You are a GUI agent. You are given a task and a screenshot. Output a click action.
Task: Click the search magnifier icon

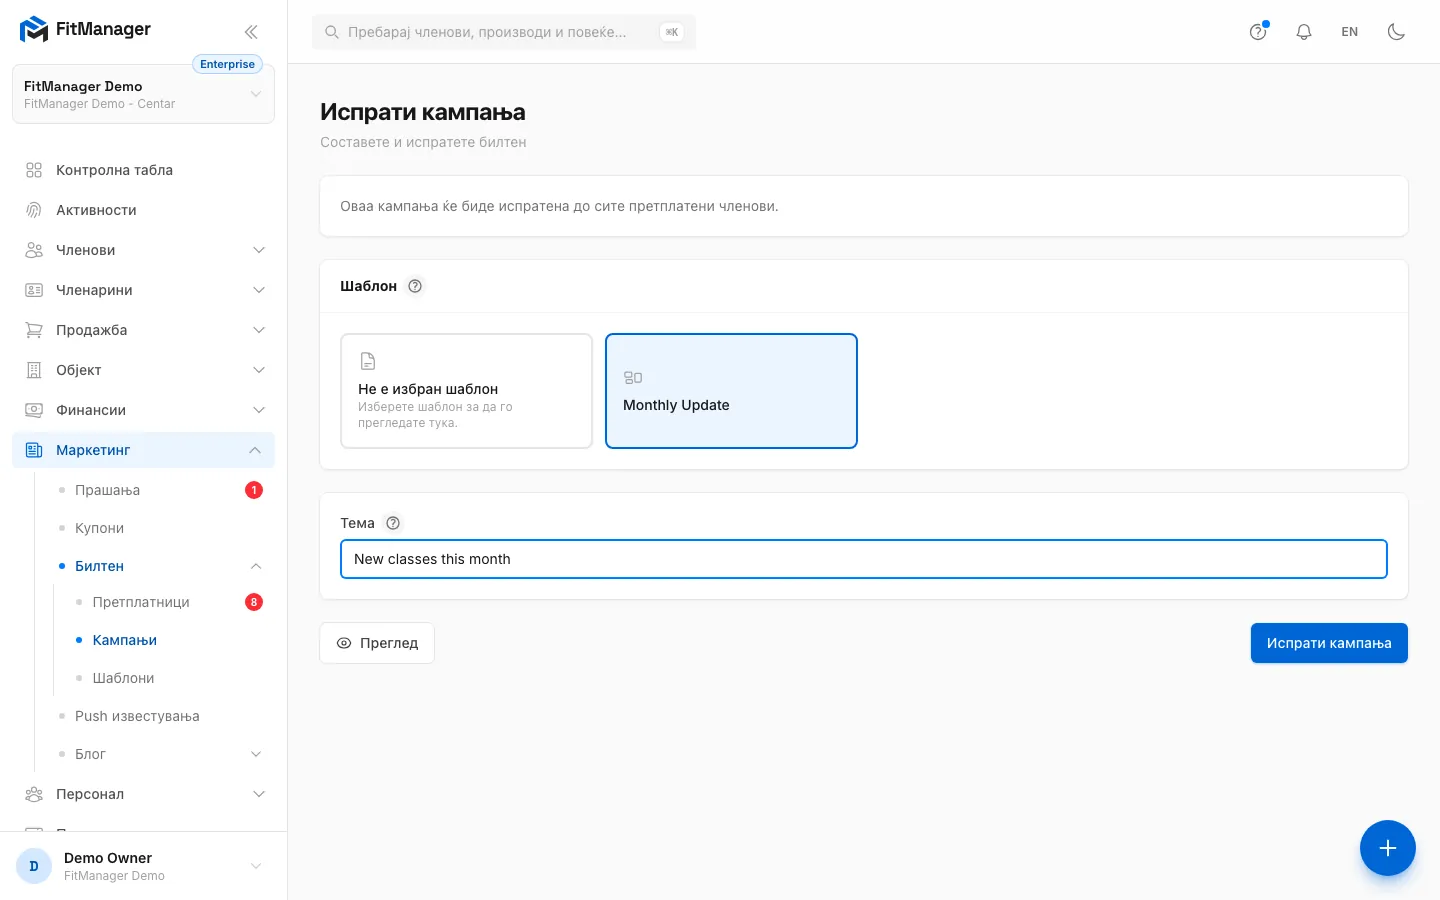(x=332, y=32)
